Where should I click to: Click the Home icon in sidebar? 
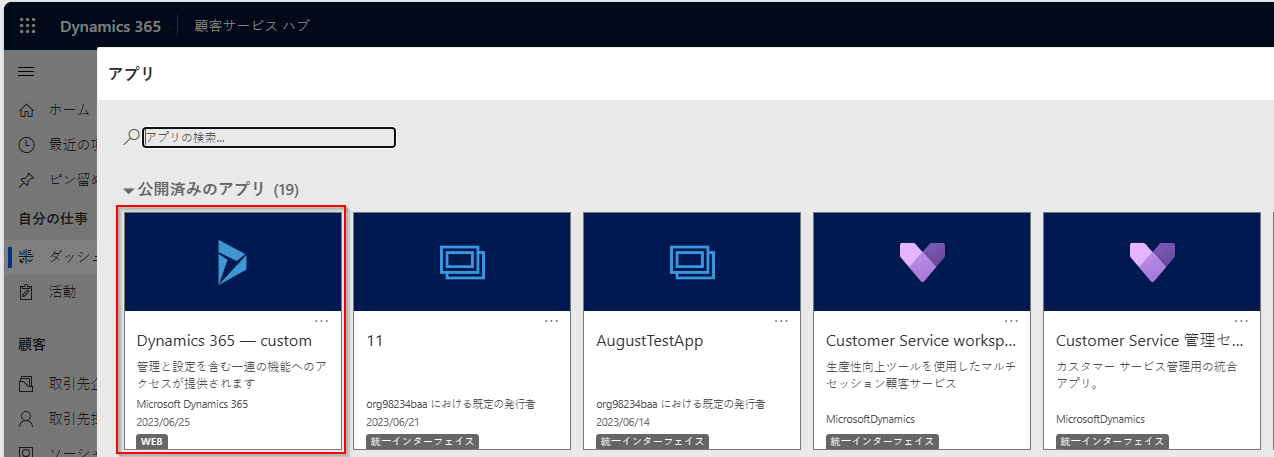pyautogui.click(x=27, y=110)
